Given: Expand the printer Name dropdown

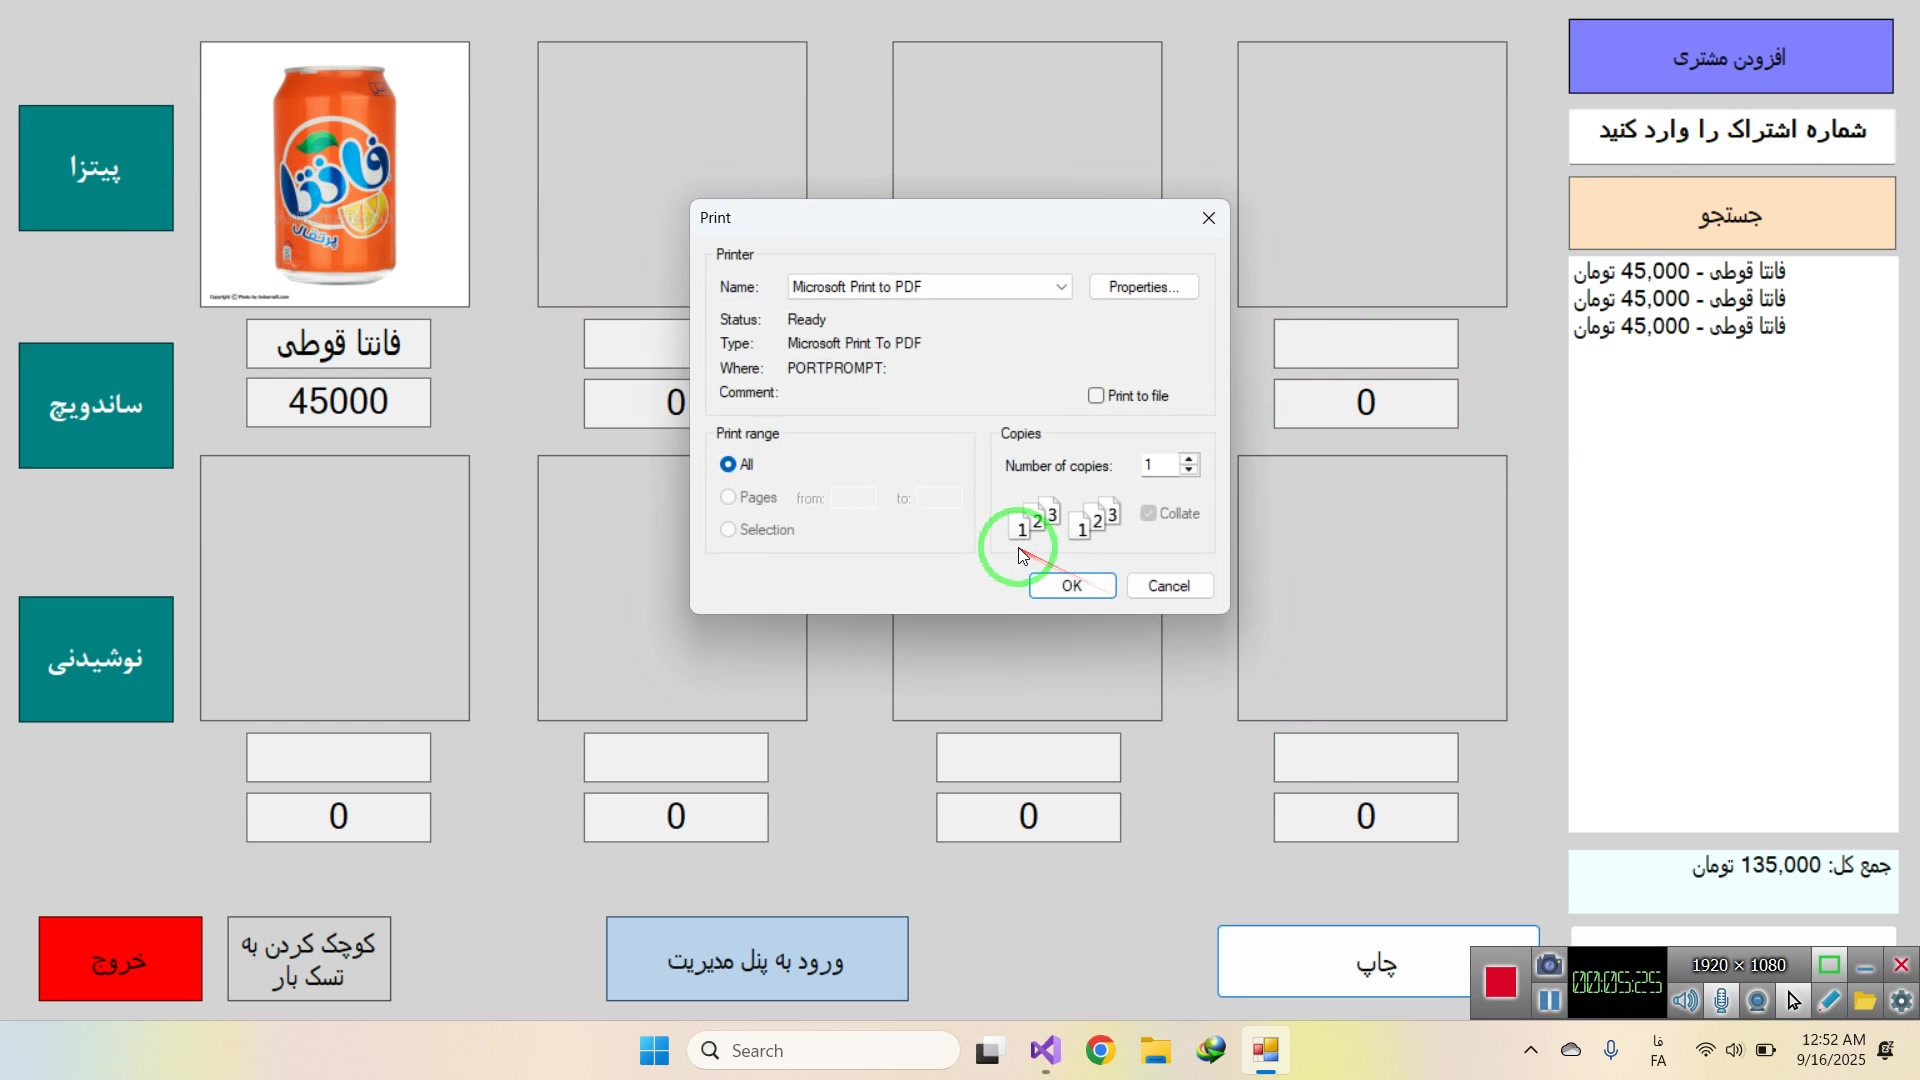Looking at the screenshot, I should point(1061,287).
